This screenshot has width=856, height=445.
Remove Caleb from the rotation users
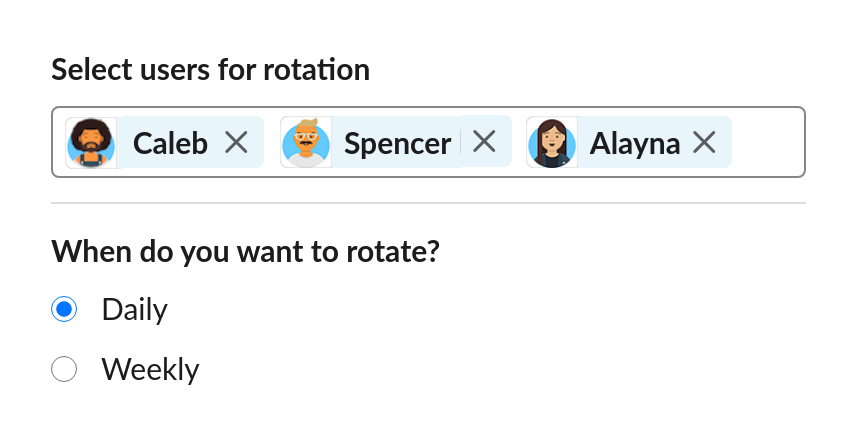pyautogui.click(x=236, y=143)
